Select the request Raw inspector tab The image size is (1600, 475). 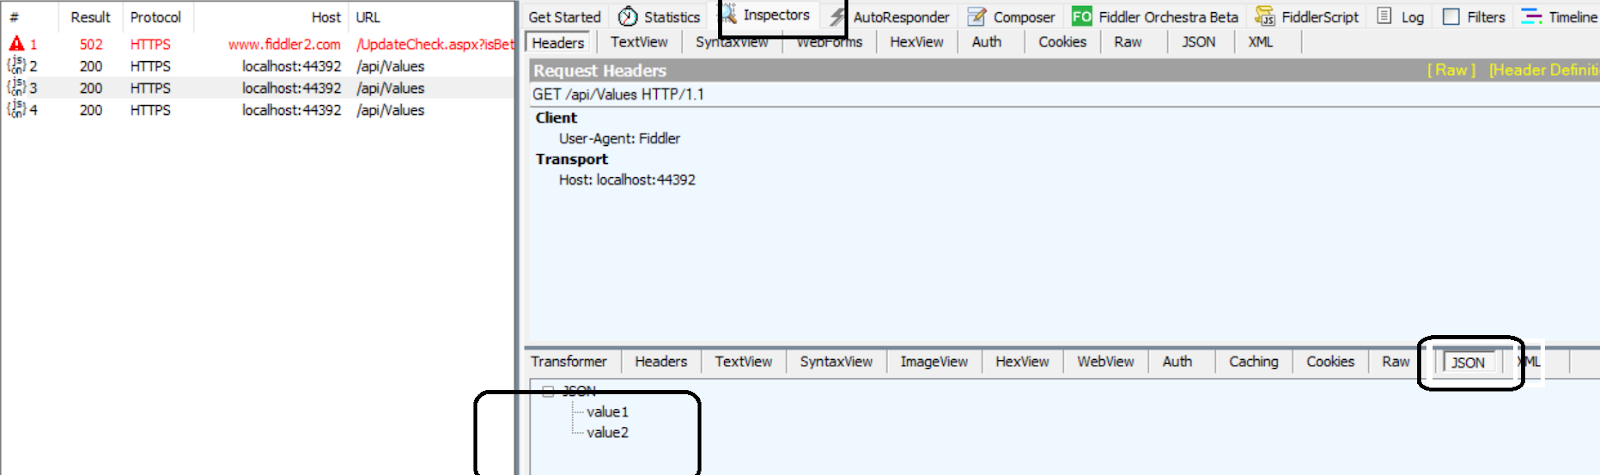pos(1128,42)
